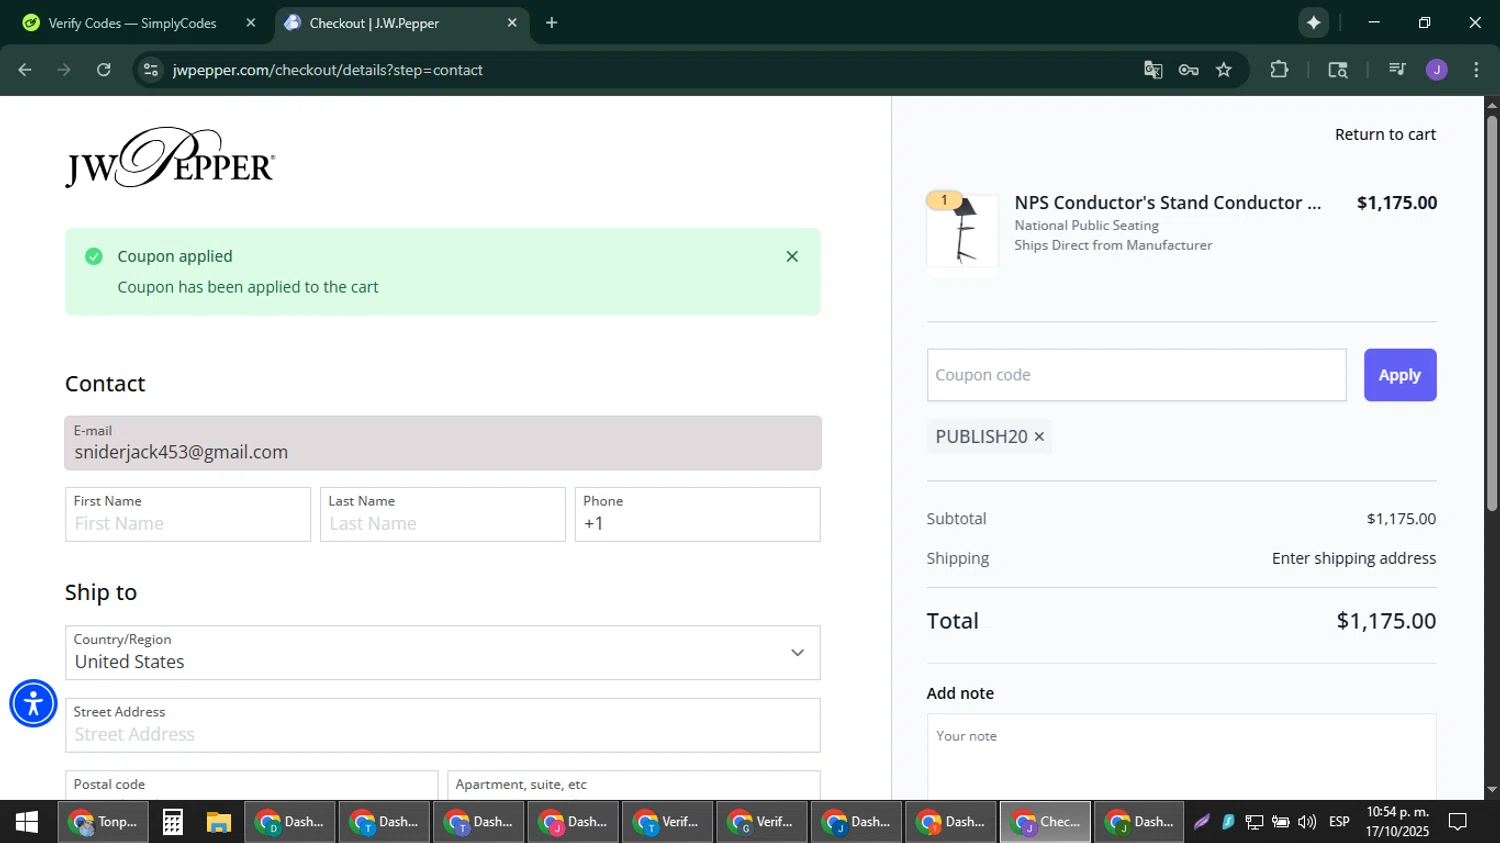
Task: Switch to Verify Codes — SimplyCodes tab
Action: [132, 23]
